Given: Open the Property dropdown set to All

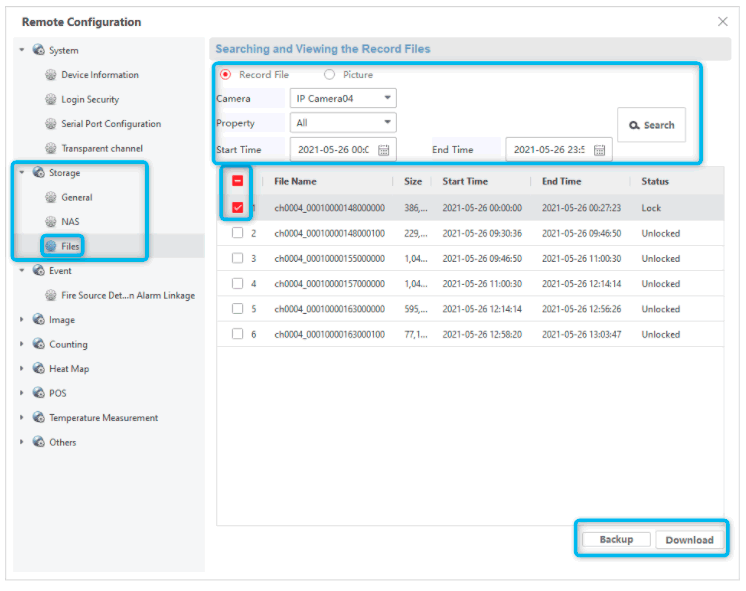Looking at the screenshot, I should click(x=343, y=123).
